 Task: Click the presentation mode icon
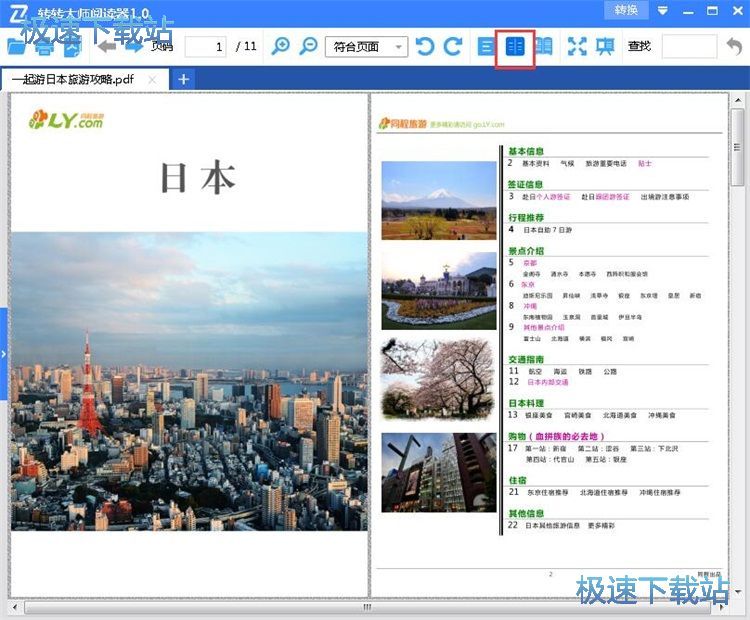click(605, 46)
